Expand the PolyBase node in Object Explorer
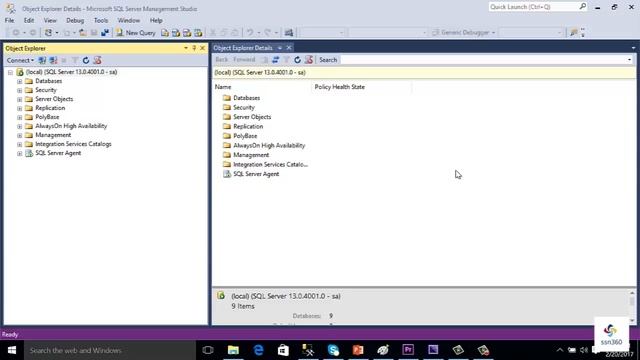Image resolution: width=640 pixels, height=360 pixels. tap(19, 117)
